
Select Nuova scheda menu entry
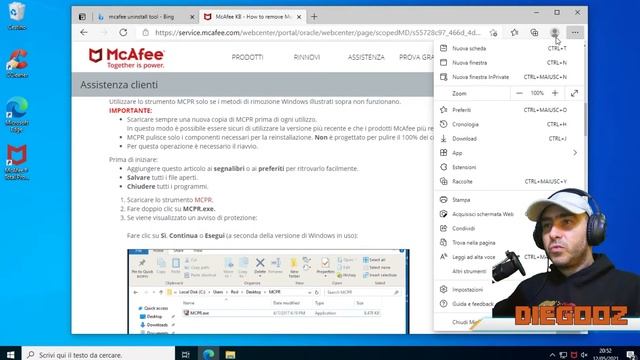[x=509, y=48]
